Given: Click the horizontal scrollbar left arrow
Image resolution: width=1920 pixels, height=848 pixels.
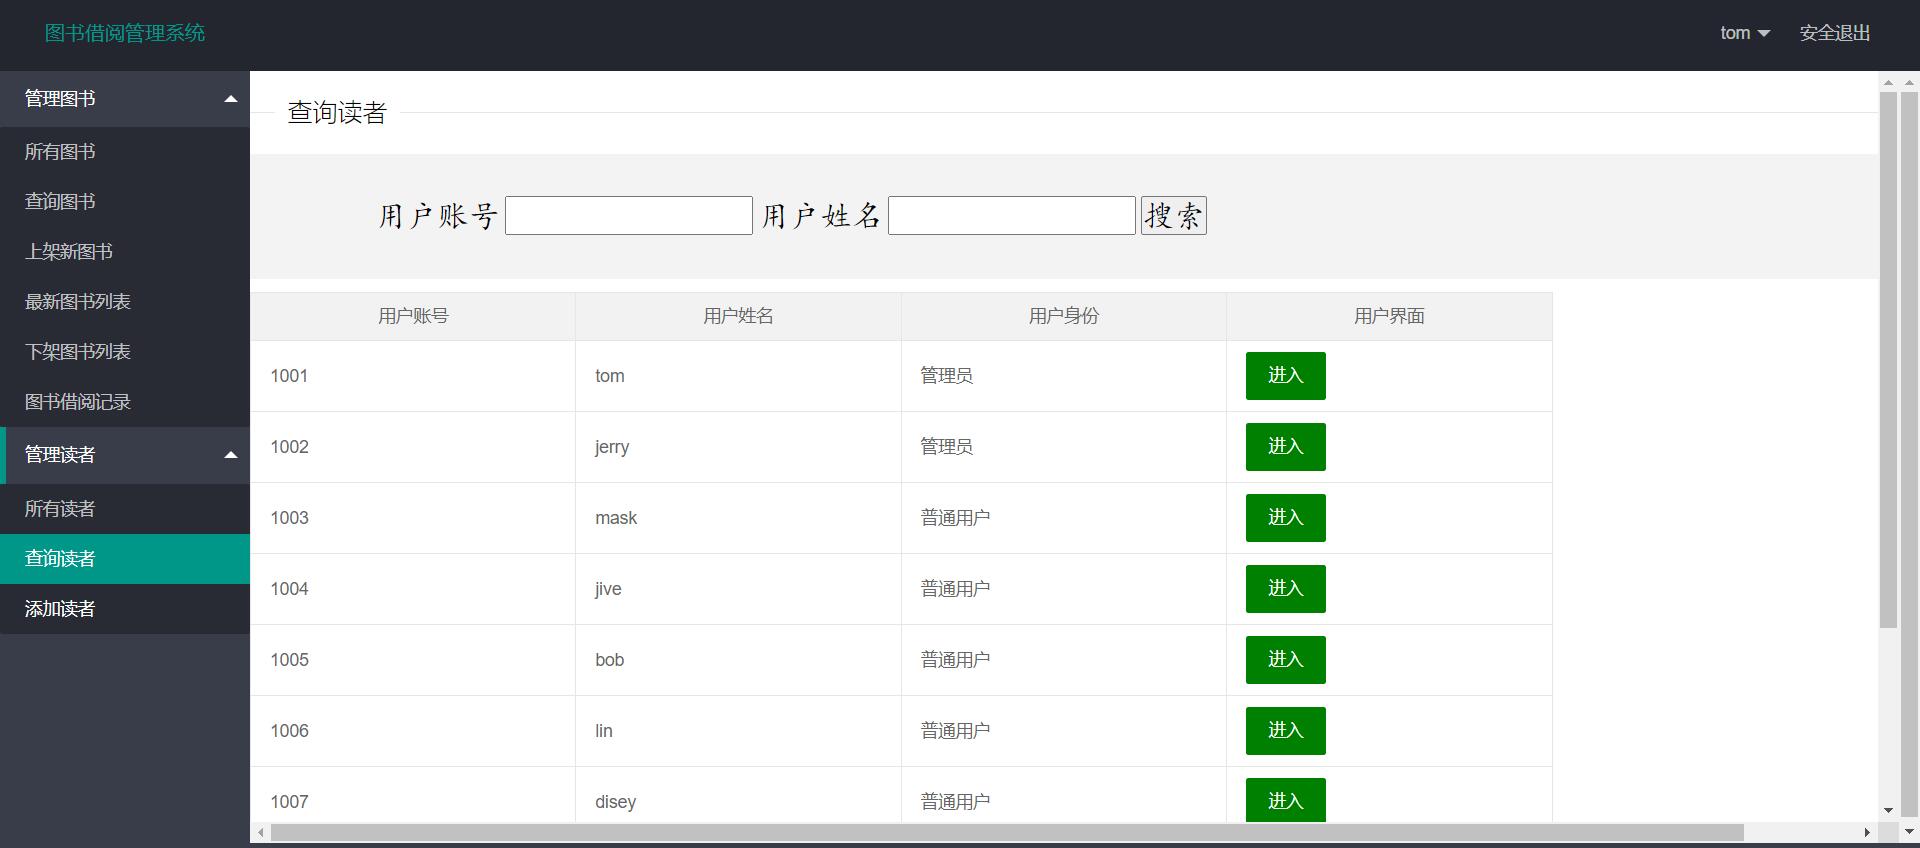Looking at the screenshot, I should [x=261, y=833].
